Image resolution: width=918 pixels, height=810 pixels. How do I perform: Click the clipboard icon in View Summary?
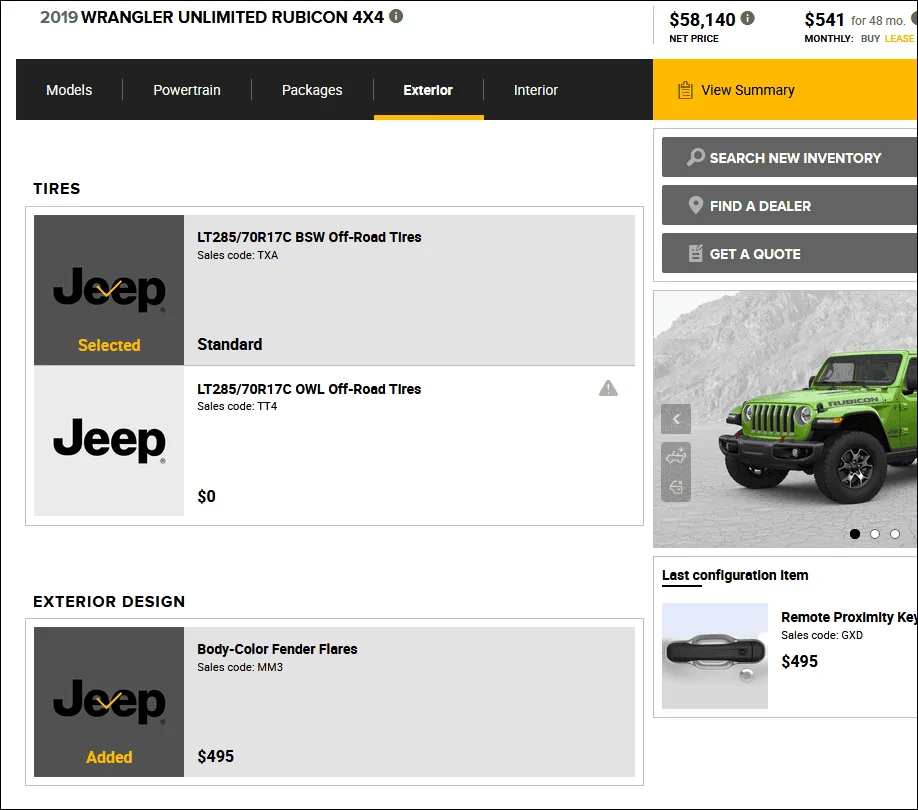click(685, 90)
